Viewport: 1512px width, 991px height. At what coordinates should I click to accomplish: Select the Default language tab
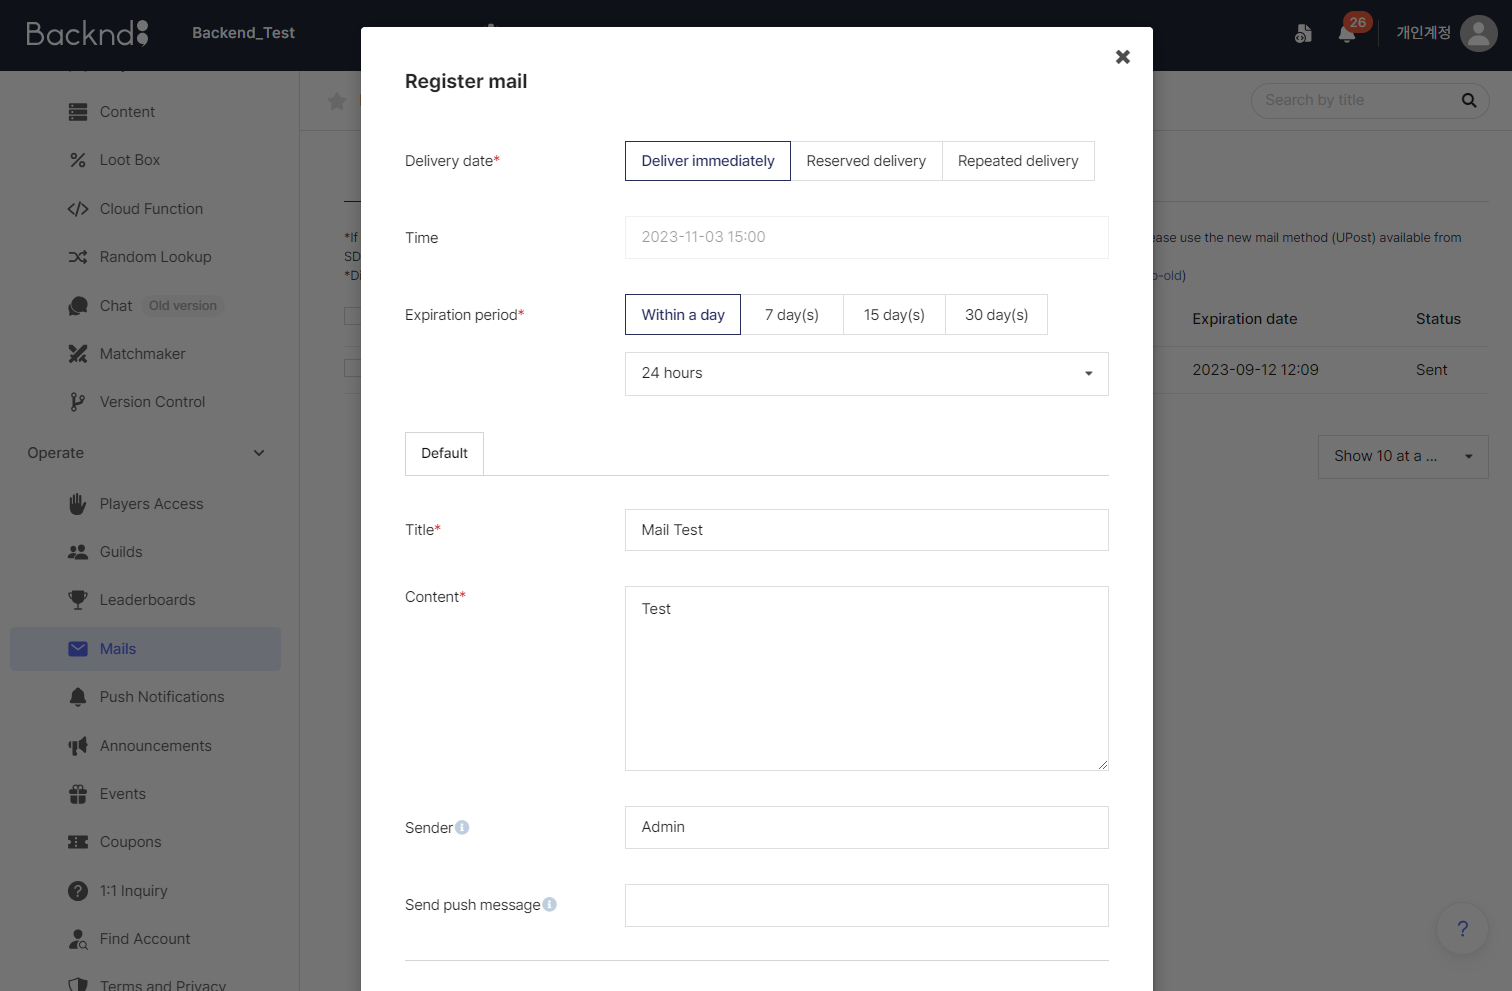click(444, 454)
